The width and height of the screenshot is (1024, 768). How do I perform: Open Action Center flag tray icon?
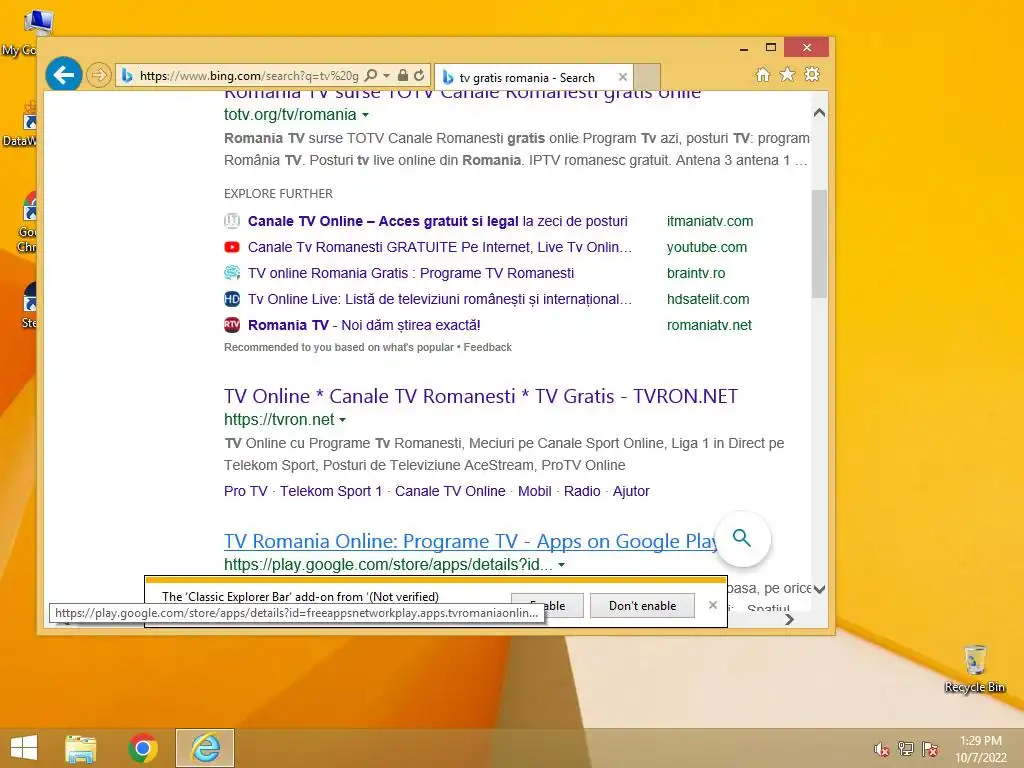pos(930,749)
